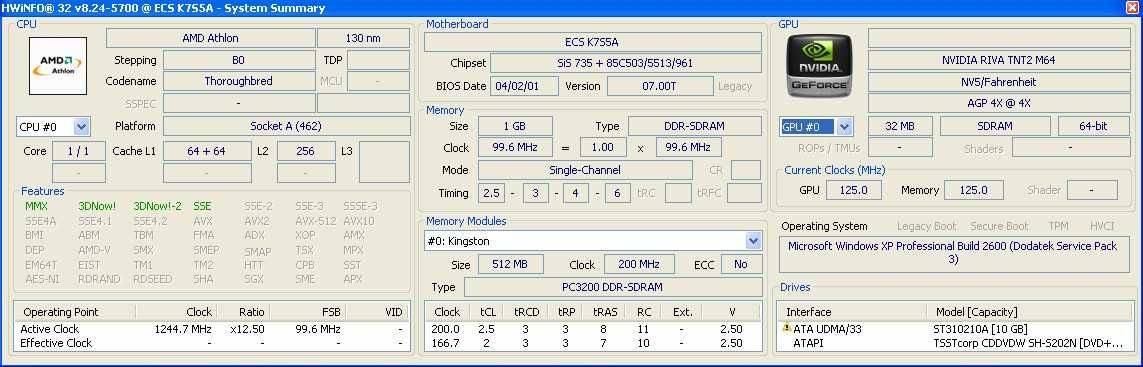Click the MMX feature label
The width and height of the screenshot is (1143, 367).
pos(36,206)
